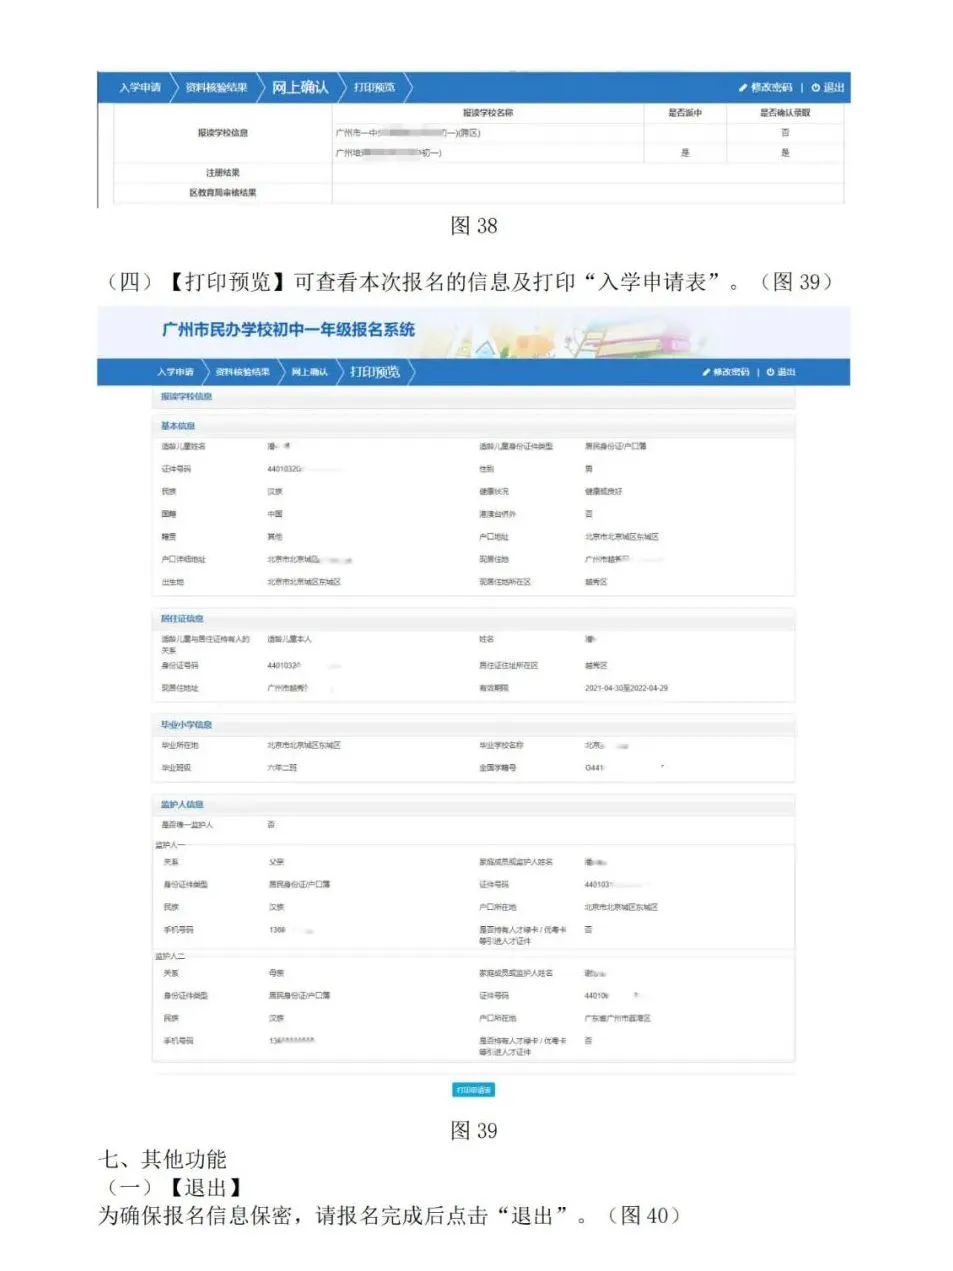Click the 是否确认录取 column header
Viewport: 953px width, 1271px height.
(x=785, y=113)
